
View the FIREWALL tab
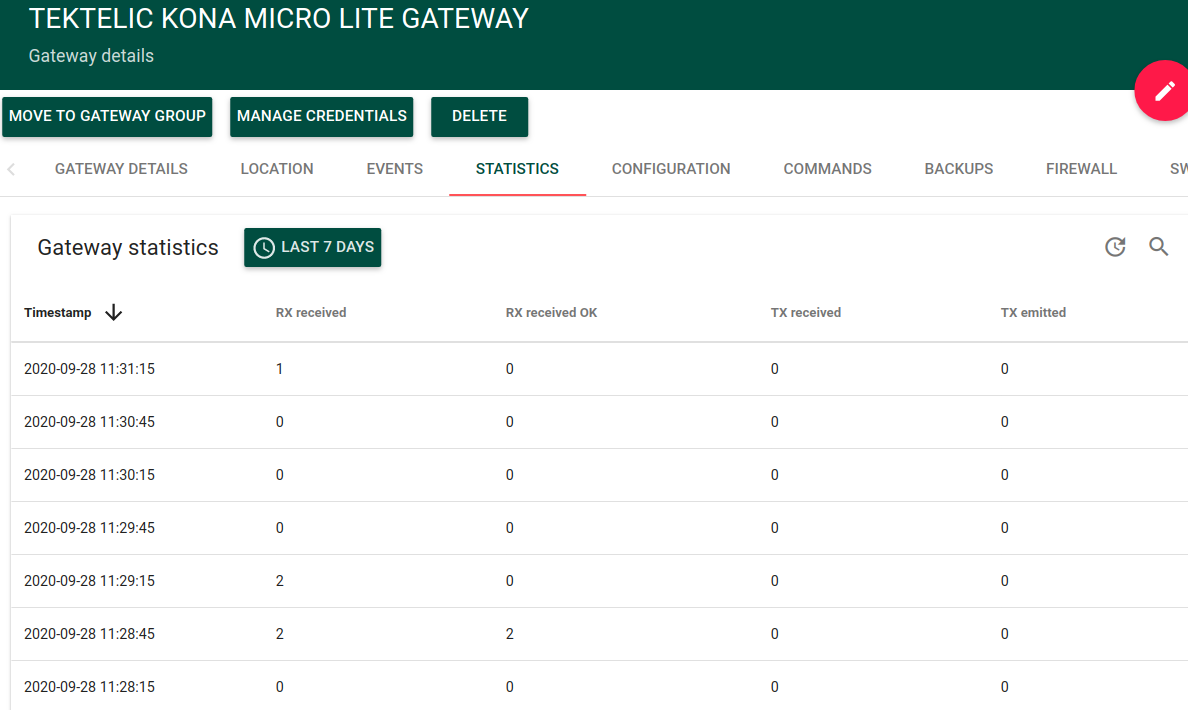coord(1081,168)
